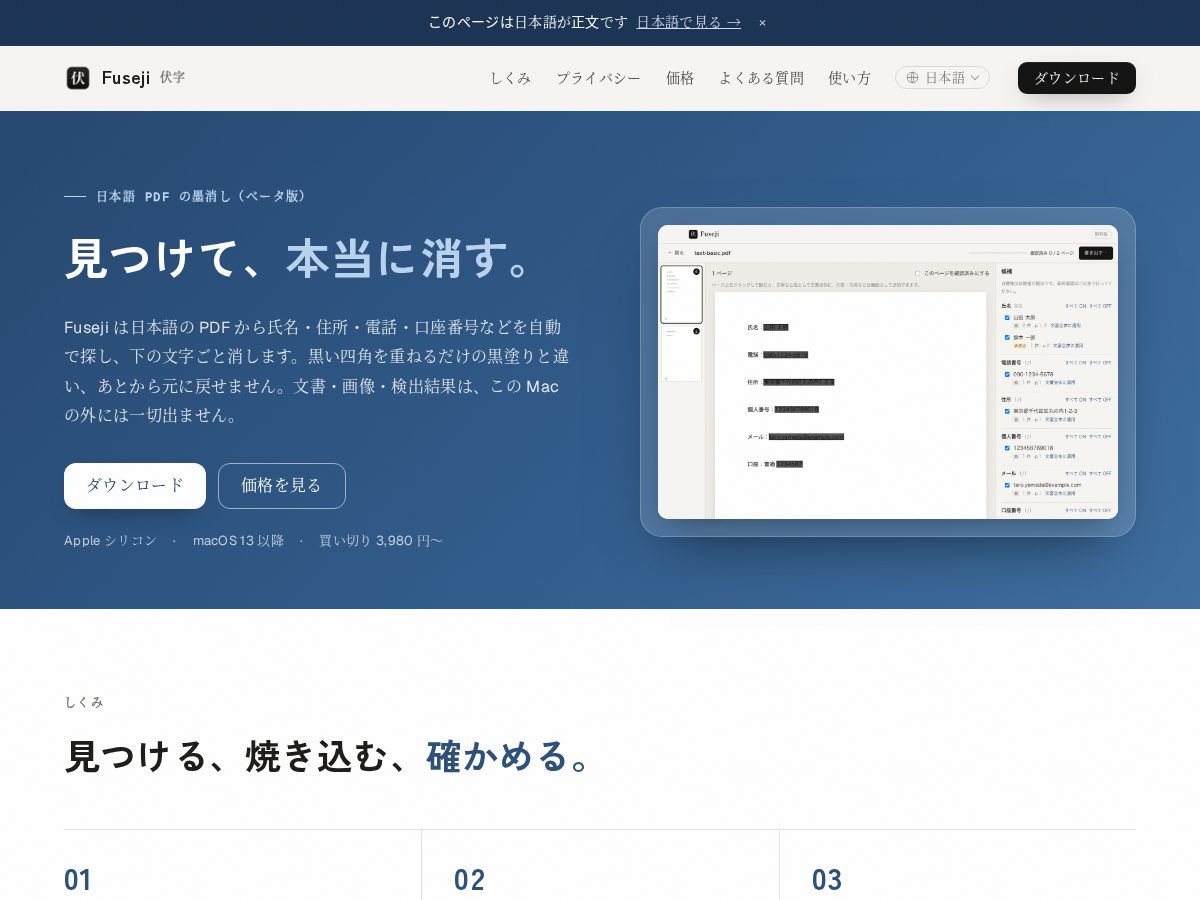Viewport: 1200px width, 900px height.
Task: Select page 1 thumbnail in app preview
Action: coord(681,295)
